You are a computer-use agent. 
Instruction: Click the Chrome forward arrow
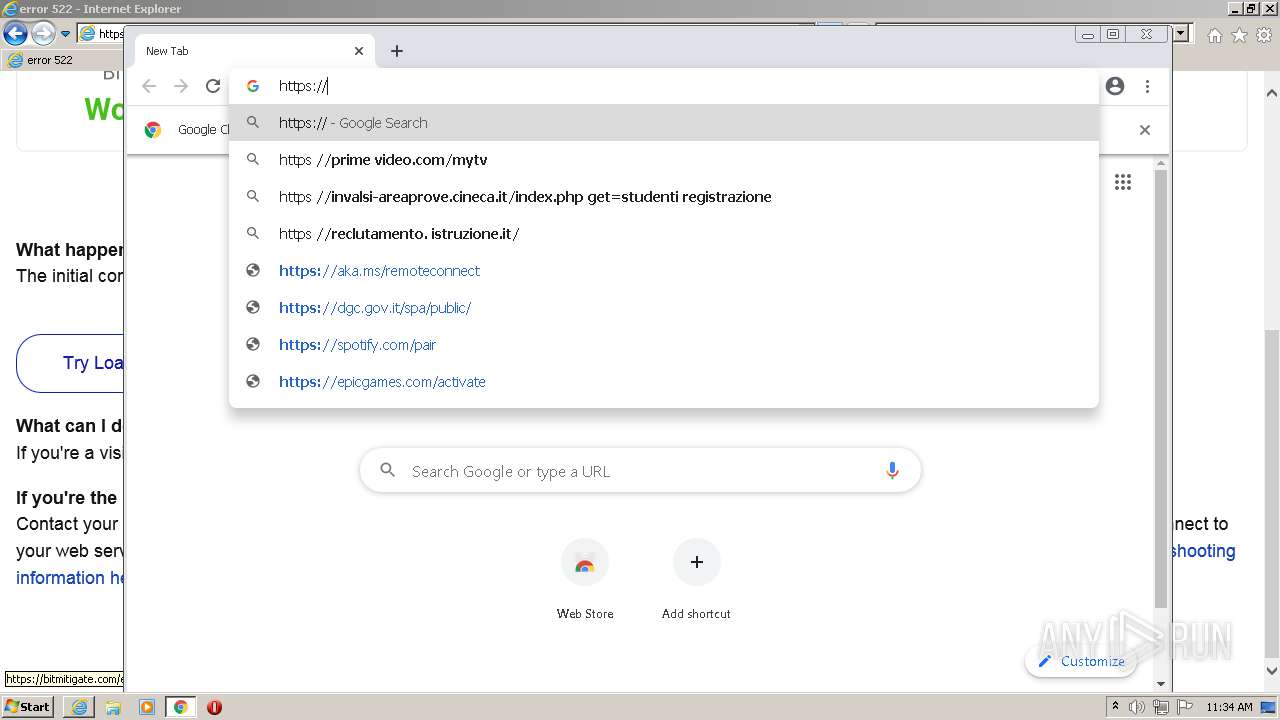point(181,86)
